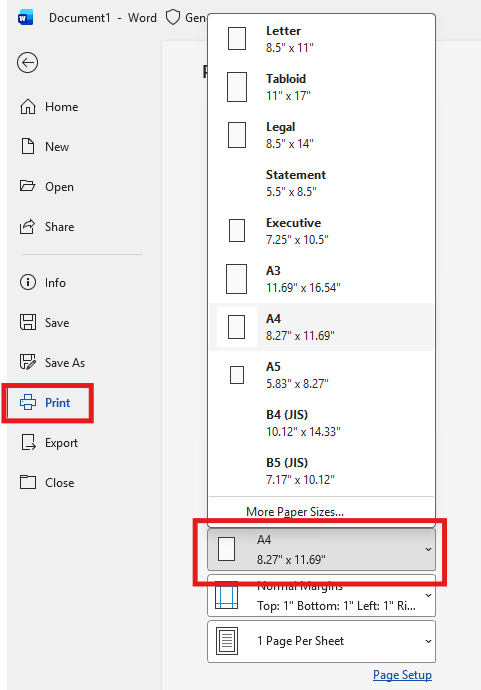Viewport: 481px width, 690px height.
Task: Click the Home house icon
Action: pos(28,106)
